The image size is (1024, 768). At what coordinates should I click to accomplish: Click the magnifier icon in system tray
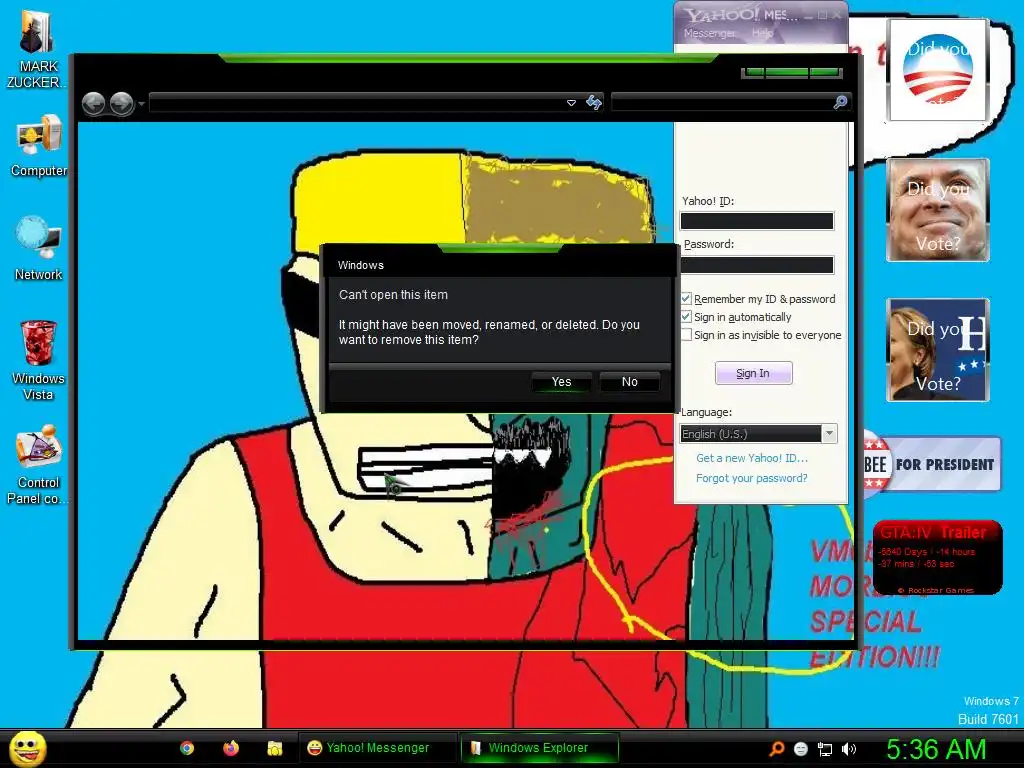pyautogui.click(x=776, y=749)
